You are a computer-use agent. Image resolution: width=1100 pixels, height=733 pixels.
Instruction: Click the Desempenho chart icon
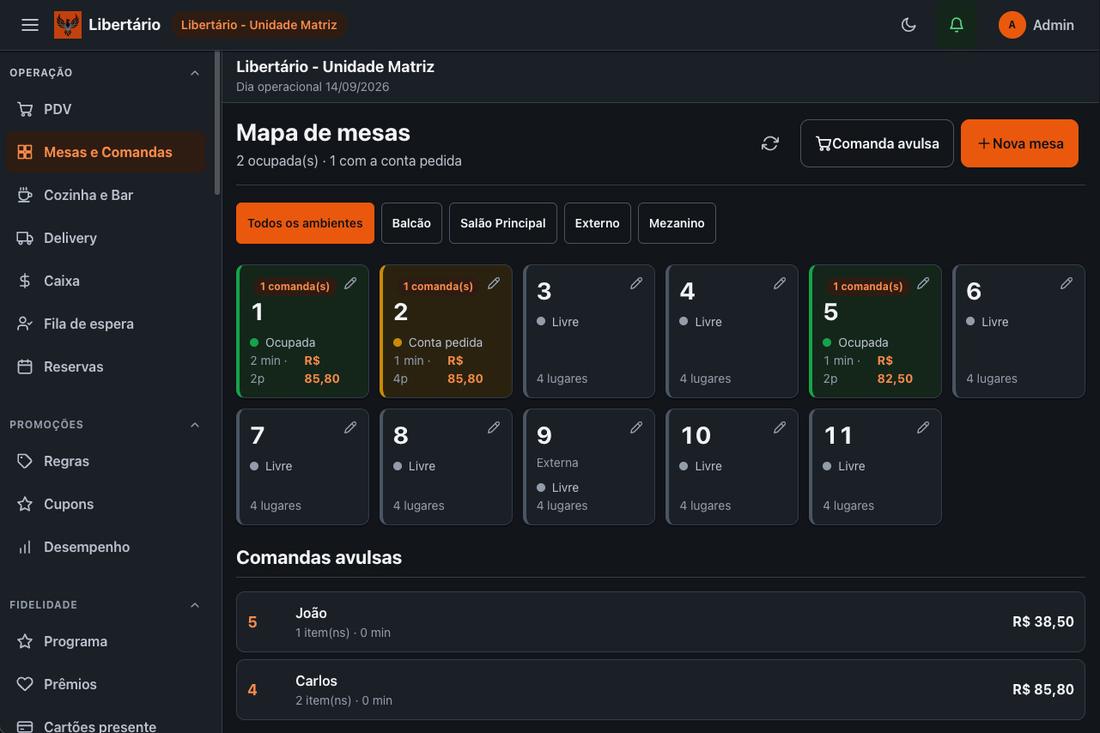pyautogui.click(x=25, y=547)
